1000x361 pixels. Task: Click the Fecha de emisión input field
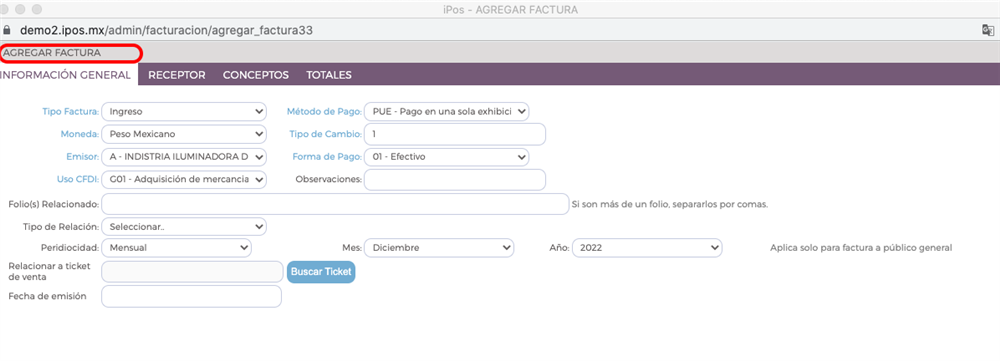click(x=191, y=296)
